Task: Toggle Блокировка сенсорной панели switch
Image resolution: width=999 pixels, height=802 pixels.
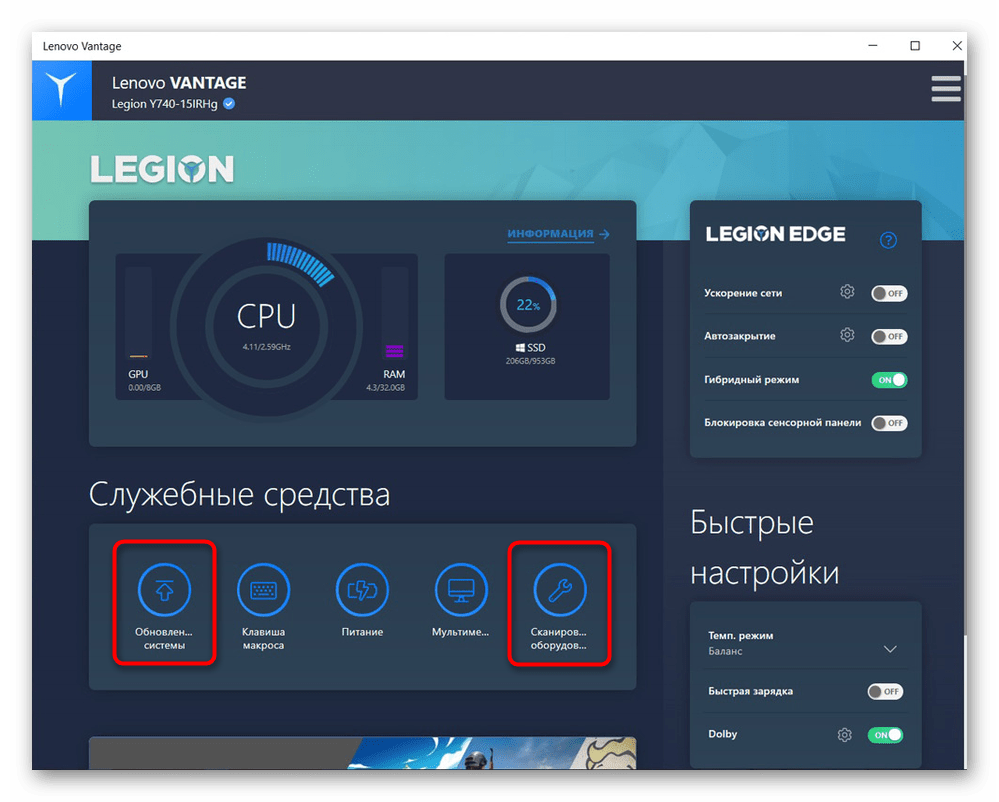Action: point(888,423)
